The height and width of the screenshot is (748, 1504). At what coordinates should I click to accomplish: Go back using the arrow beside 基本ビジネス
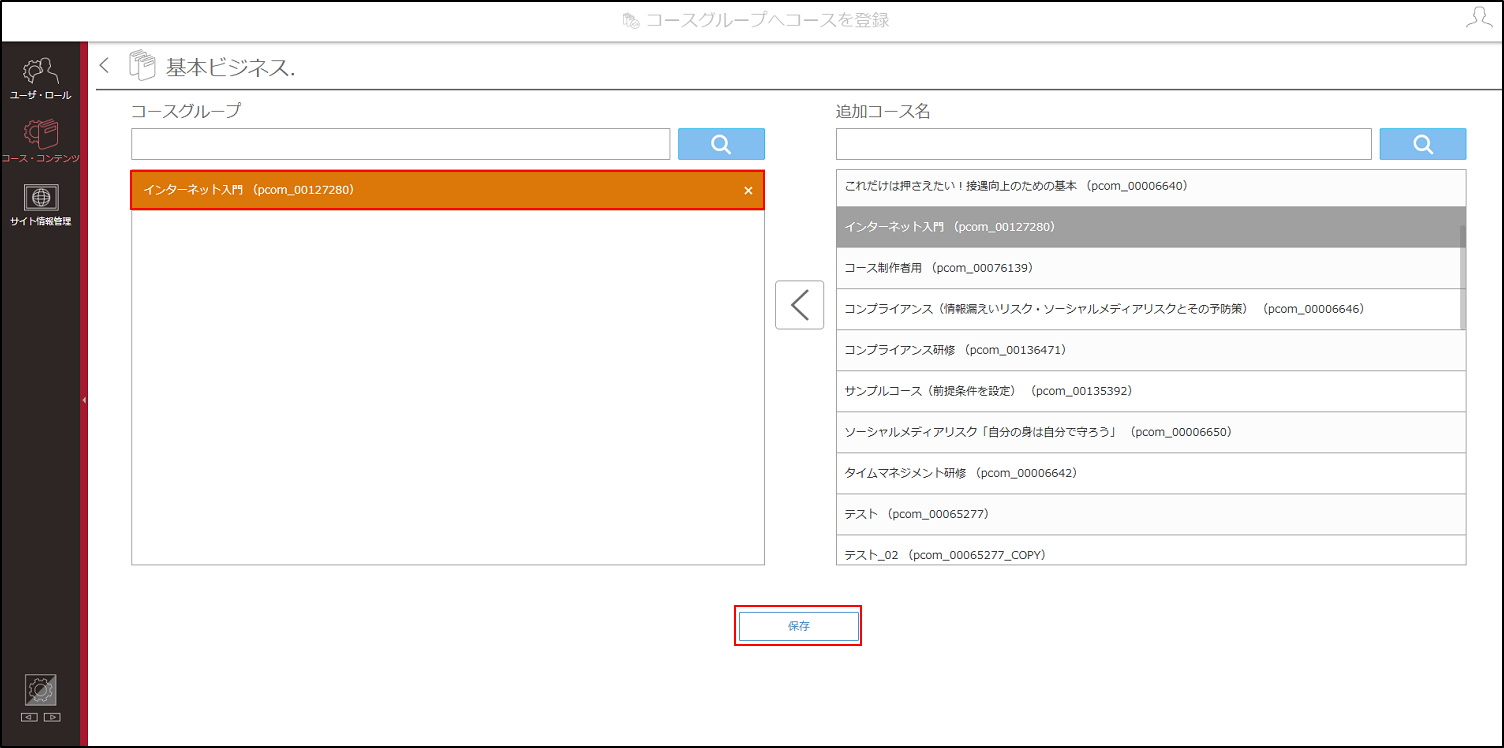click(x=104, y=66)
